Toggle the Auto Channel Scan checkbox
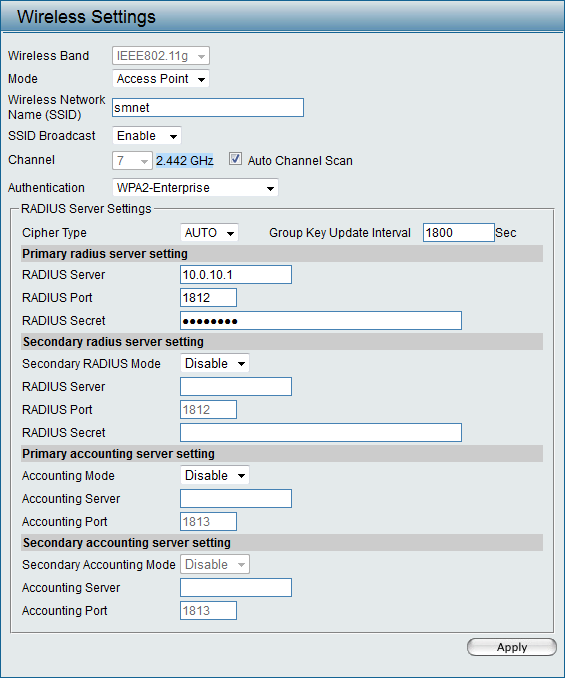This screenshot has height=678, width=565. [235, 159]
